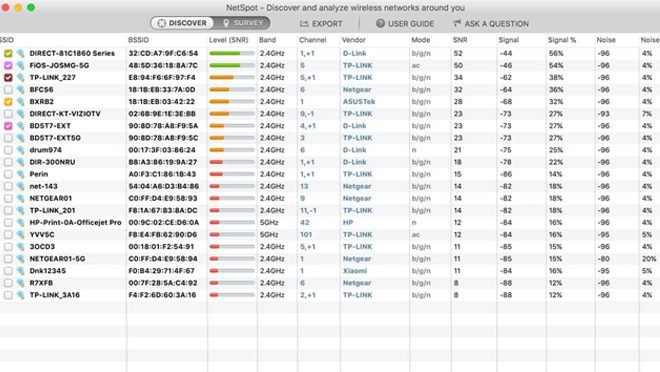
Task: Sort by Mode column header
Action: click(421, 40)
